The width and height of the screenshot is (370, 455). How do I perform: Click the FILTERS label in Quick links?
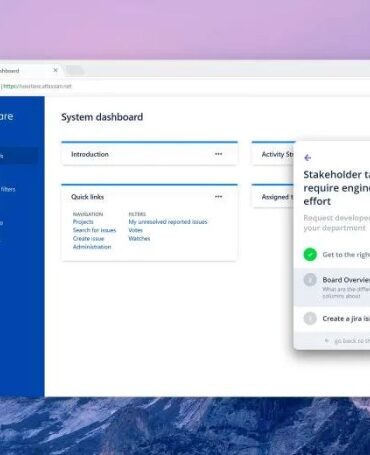137,214
